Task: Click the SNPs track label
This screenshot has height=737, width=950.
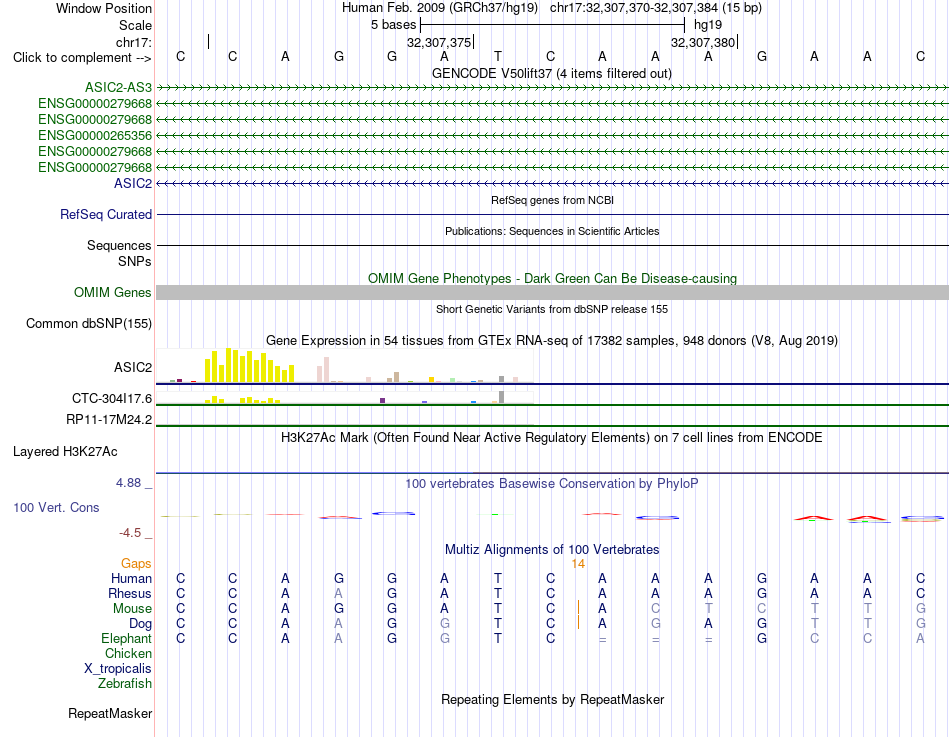Action: 135,261
